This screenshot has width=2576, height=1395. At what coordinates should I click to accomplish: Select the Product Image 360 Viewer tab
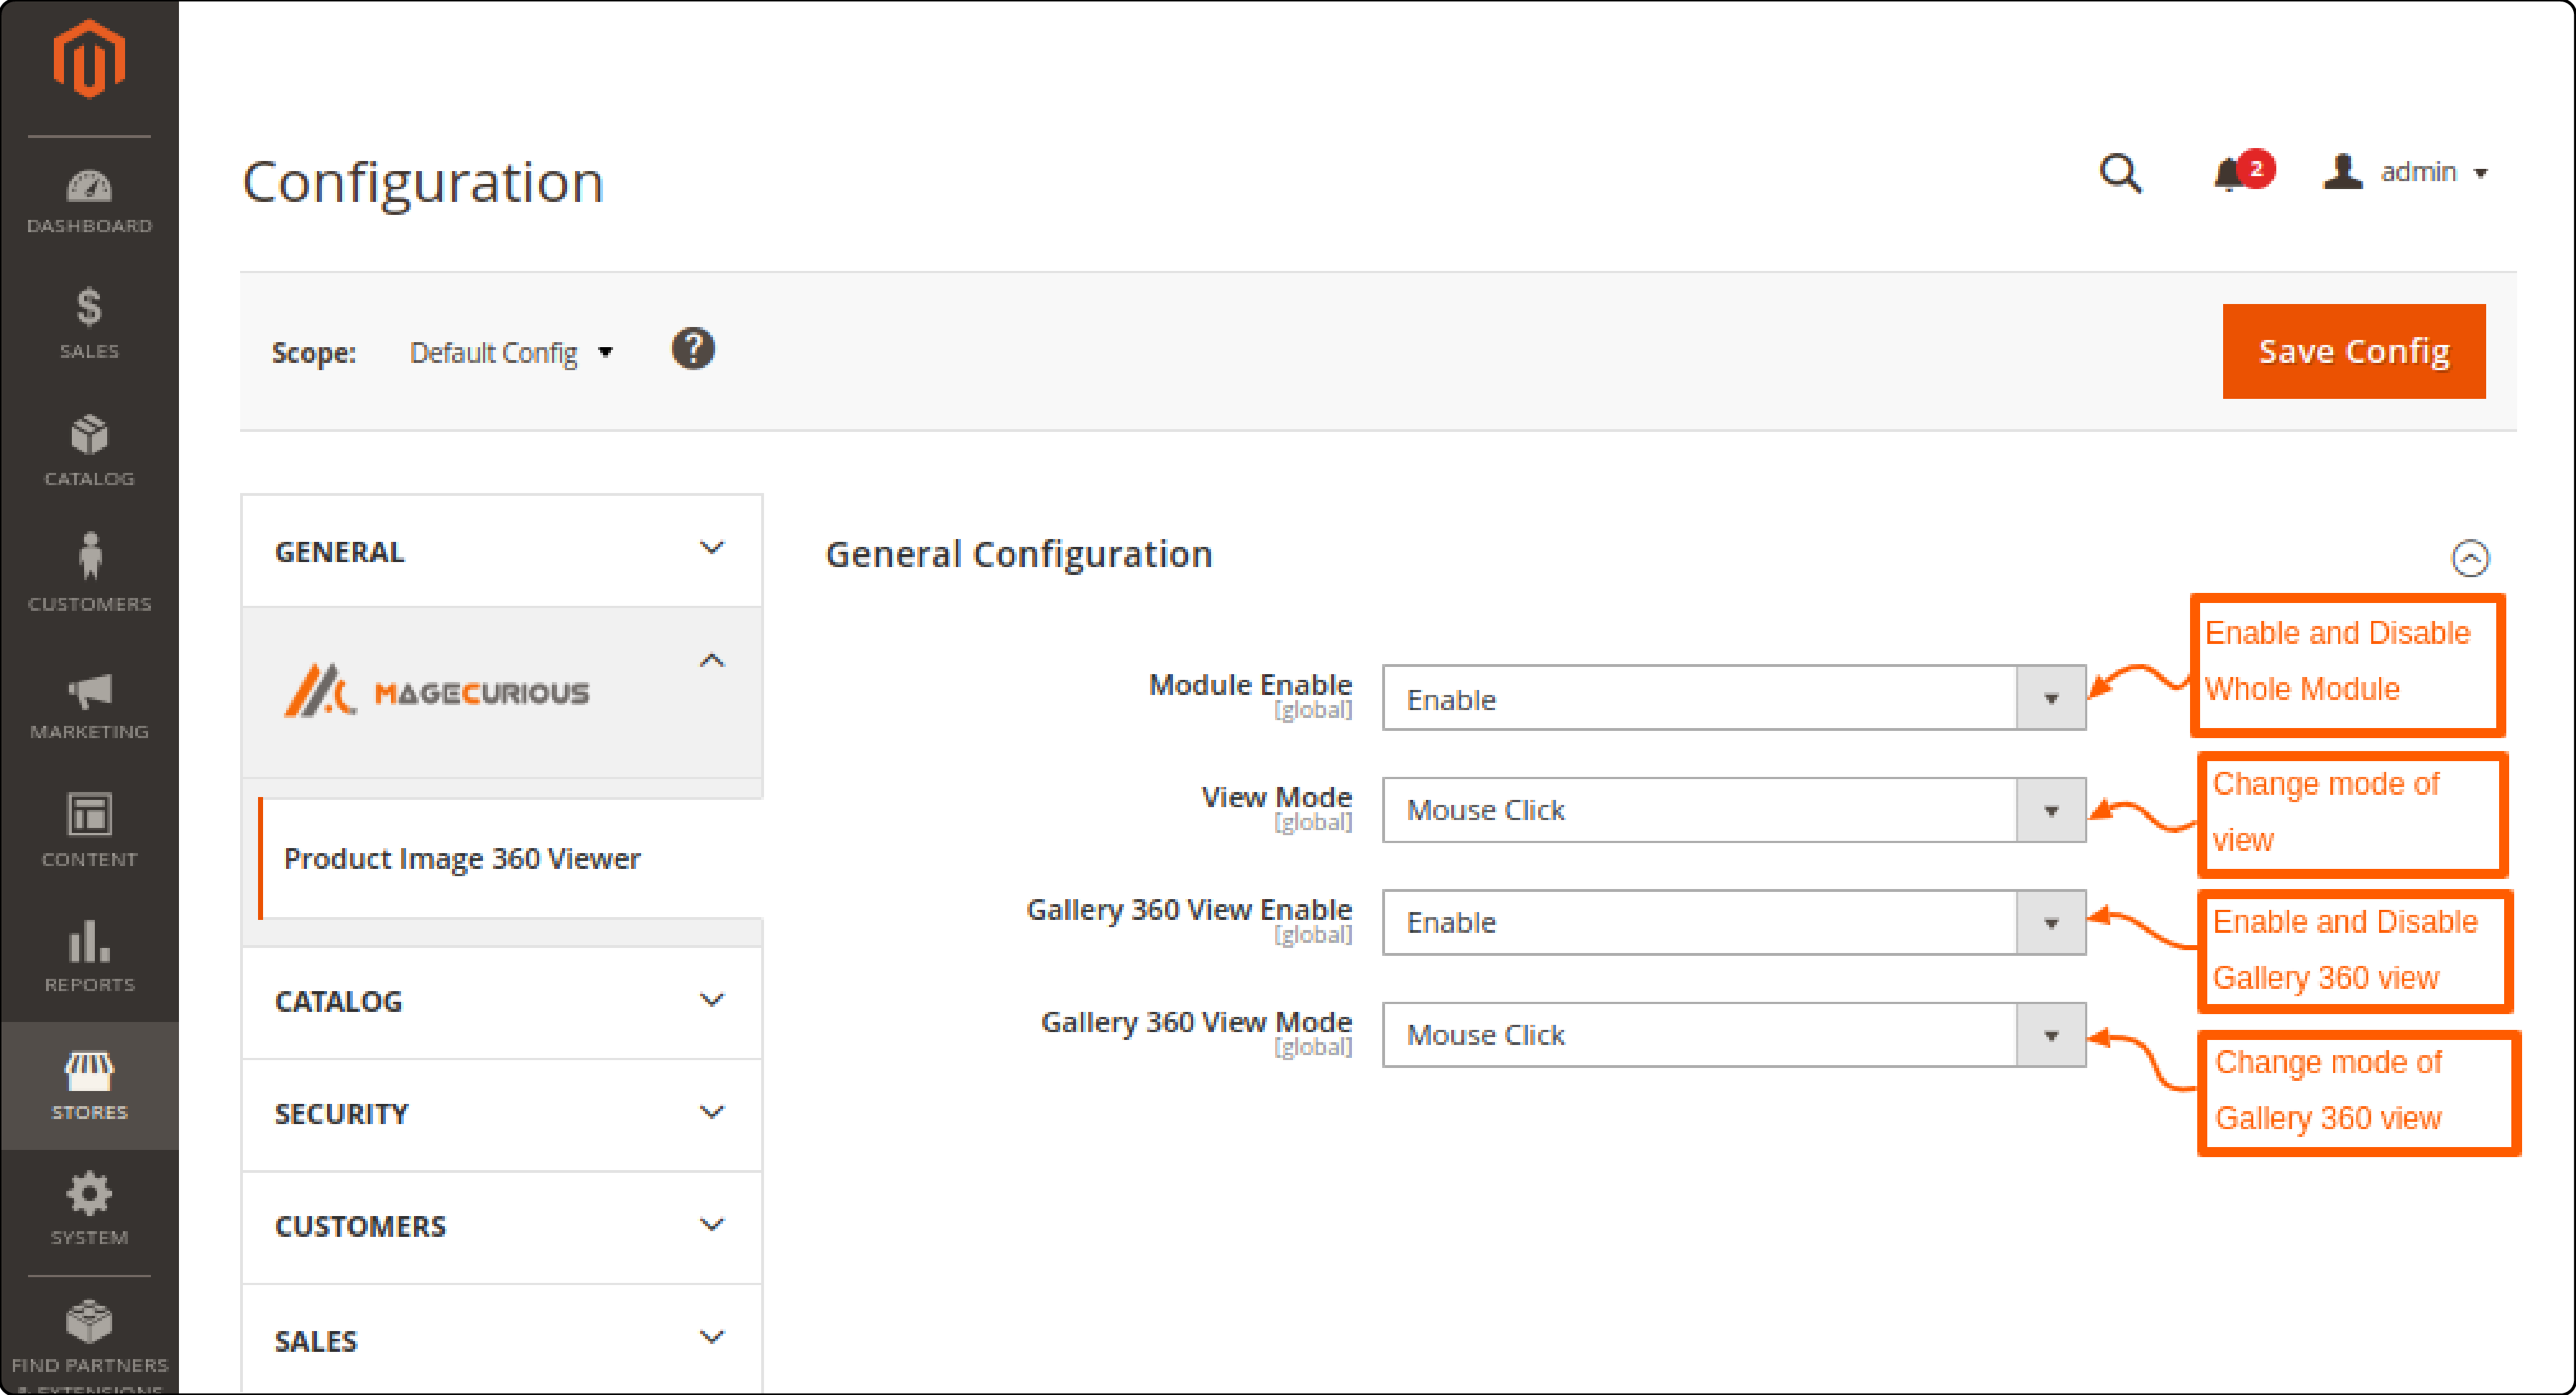463,857
